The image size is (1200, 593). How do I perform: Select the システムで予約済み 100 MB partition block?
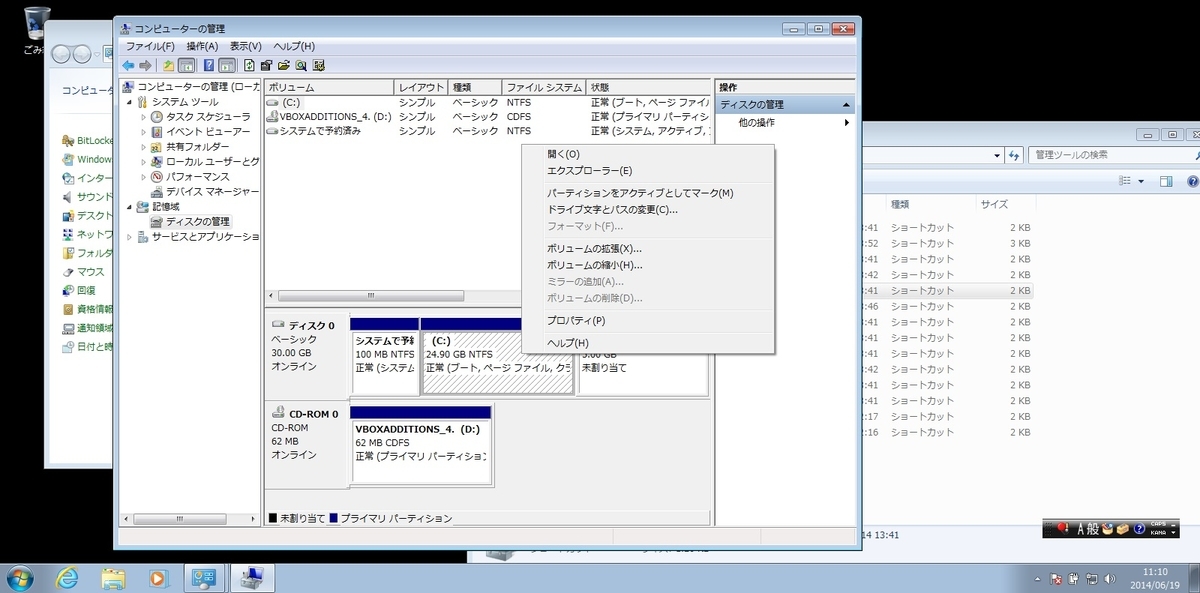(x=385, y=358)
